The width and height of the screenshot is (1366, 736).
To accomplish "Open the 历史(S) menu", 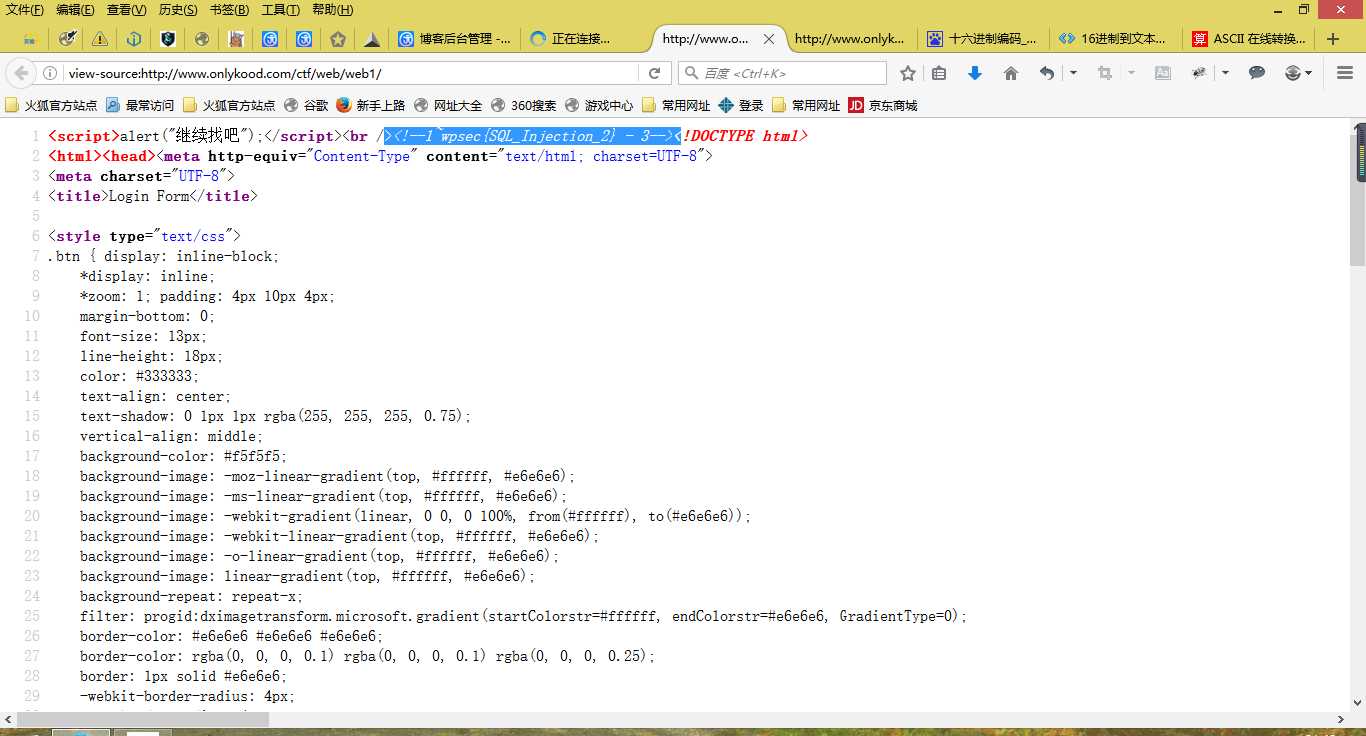I will [178, 10].
